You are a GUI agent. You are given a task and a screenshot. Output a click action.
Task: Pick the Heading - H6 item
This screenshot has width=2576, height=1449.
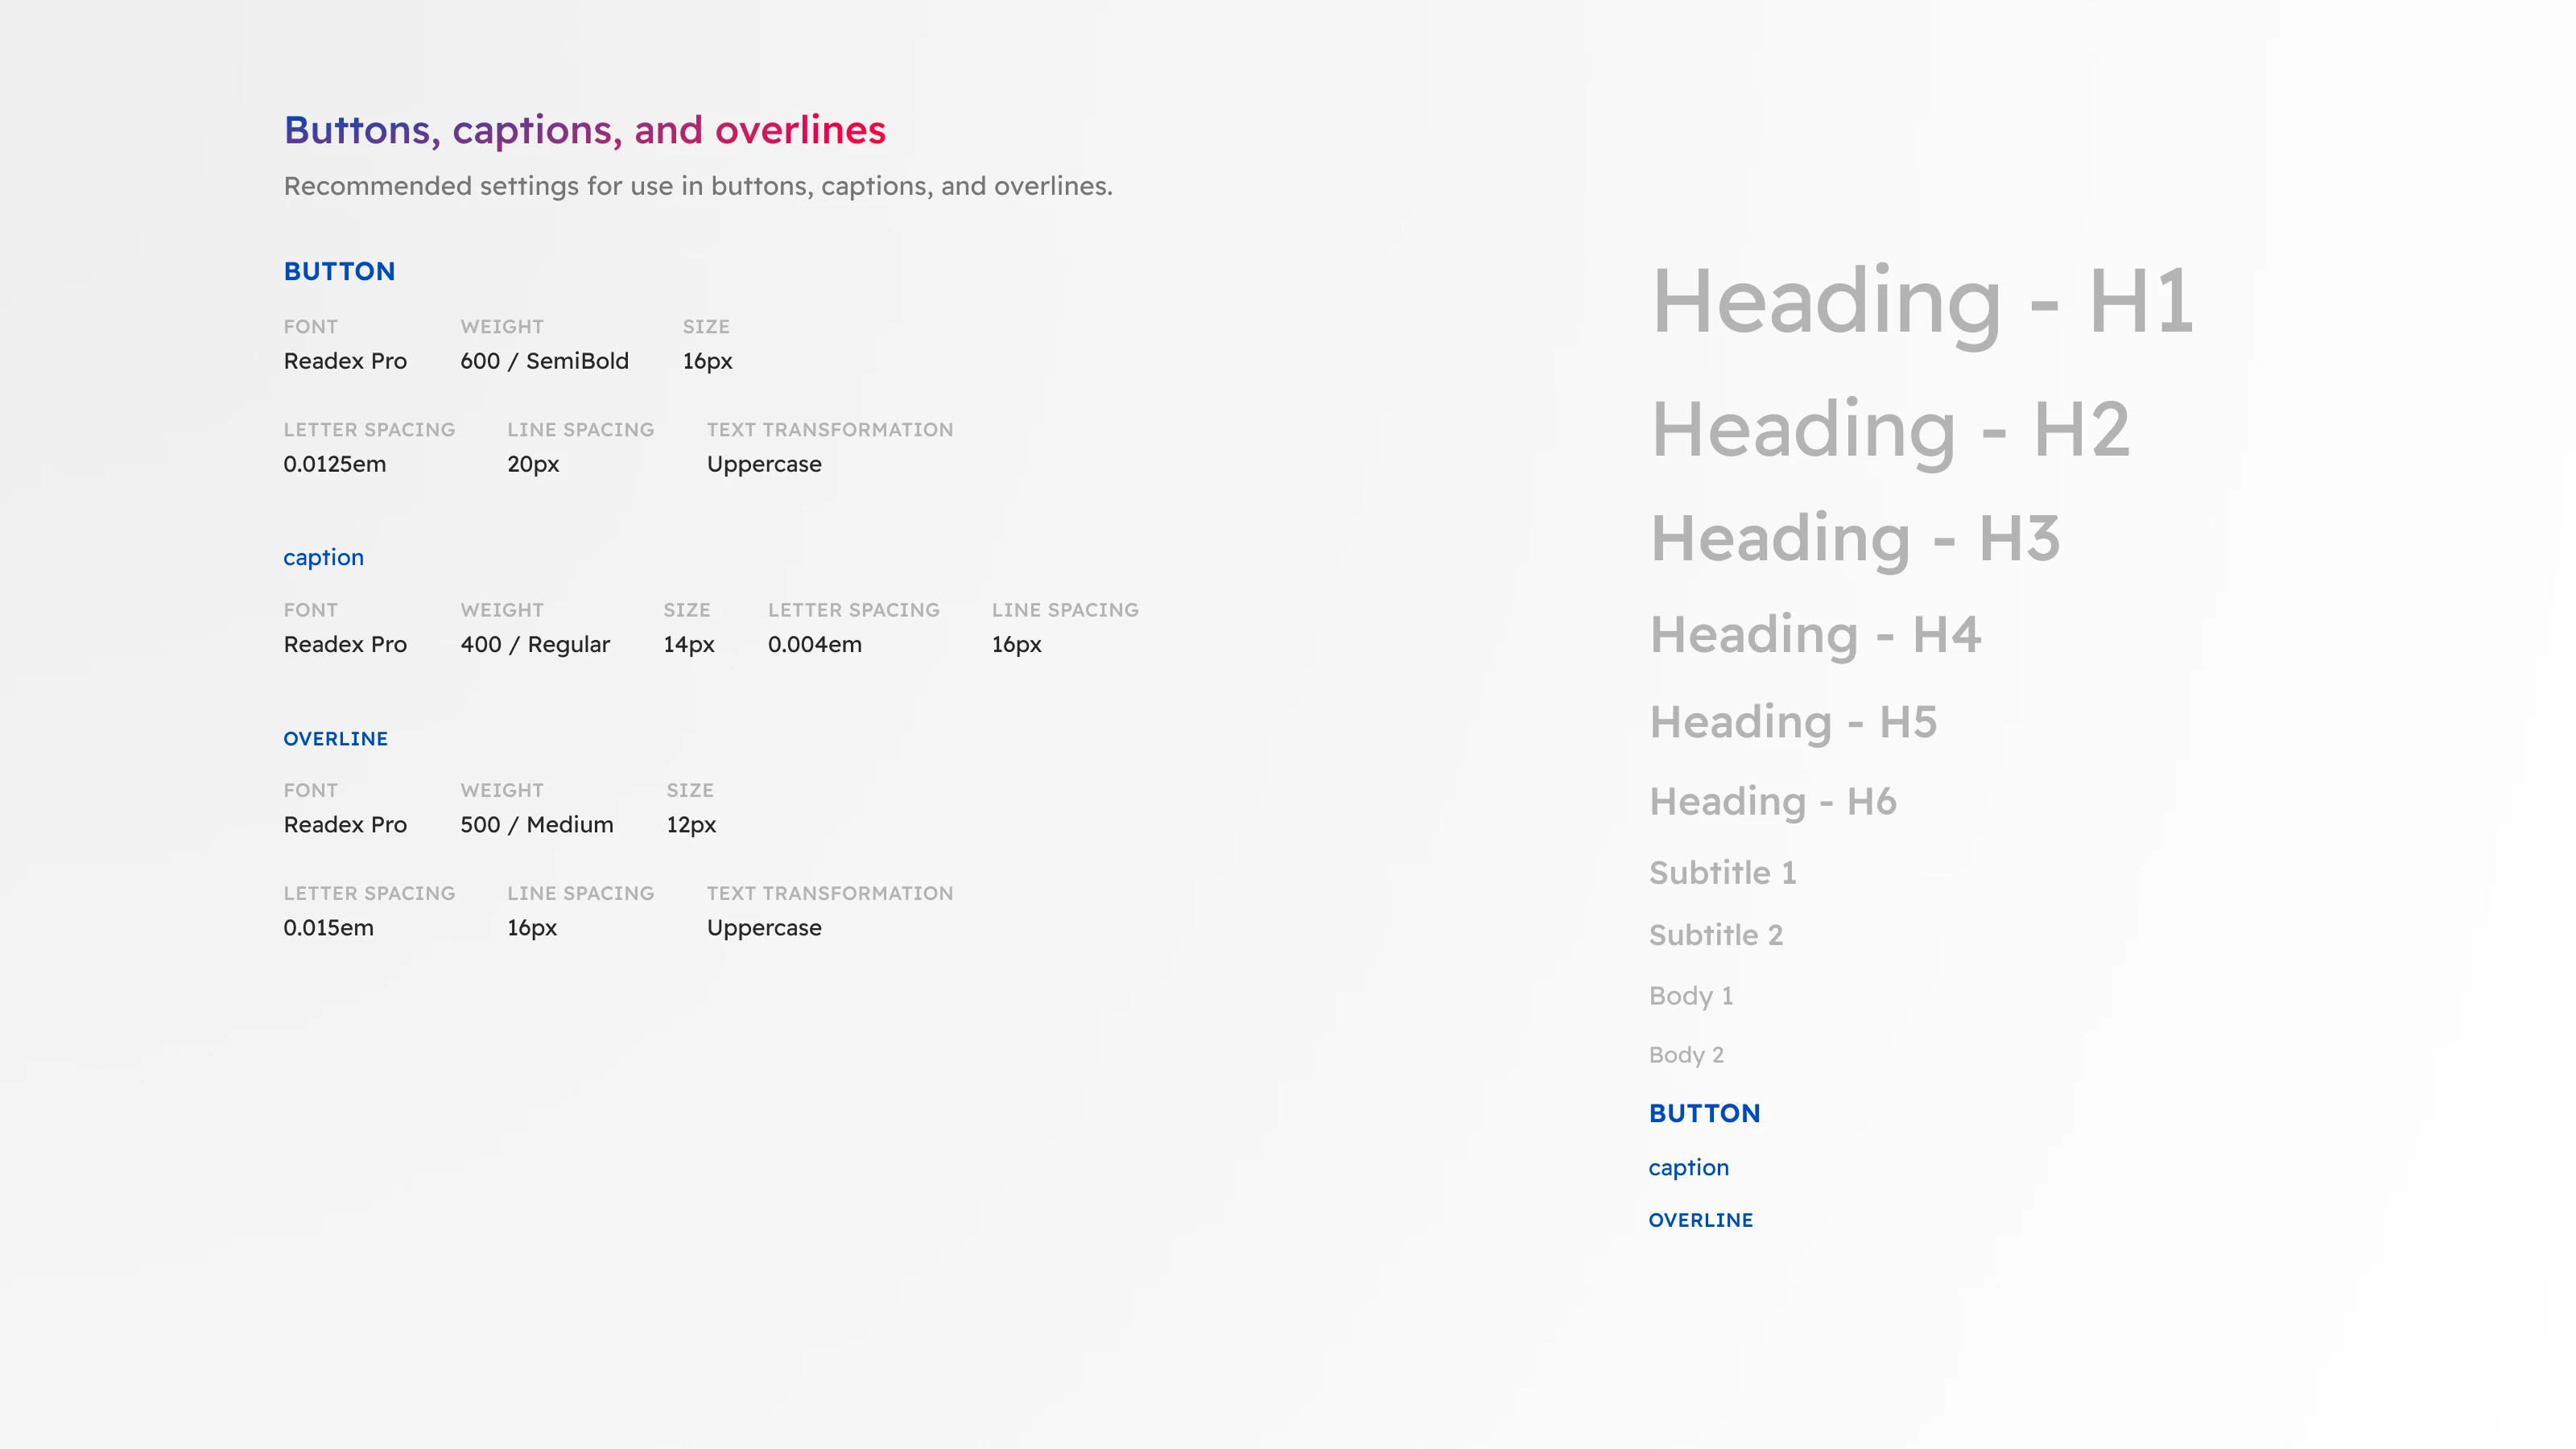[x=1772, y=801]
